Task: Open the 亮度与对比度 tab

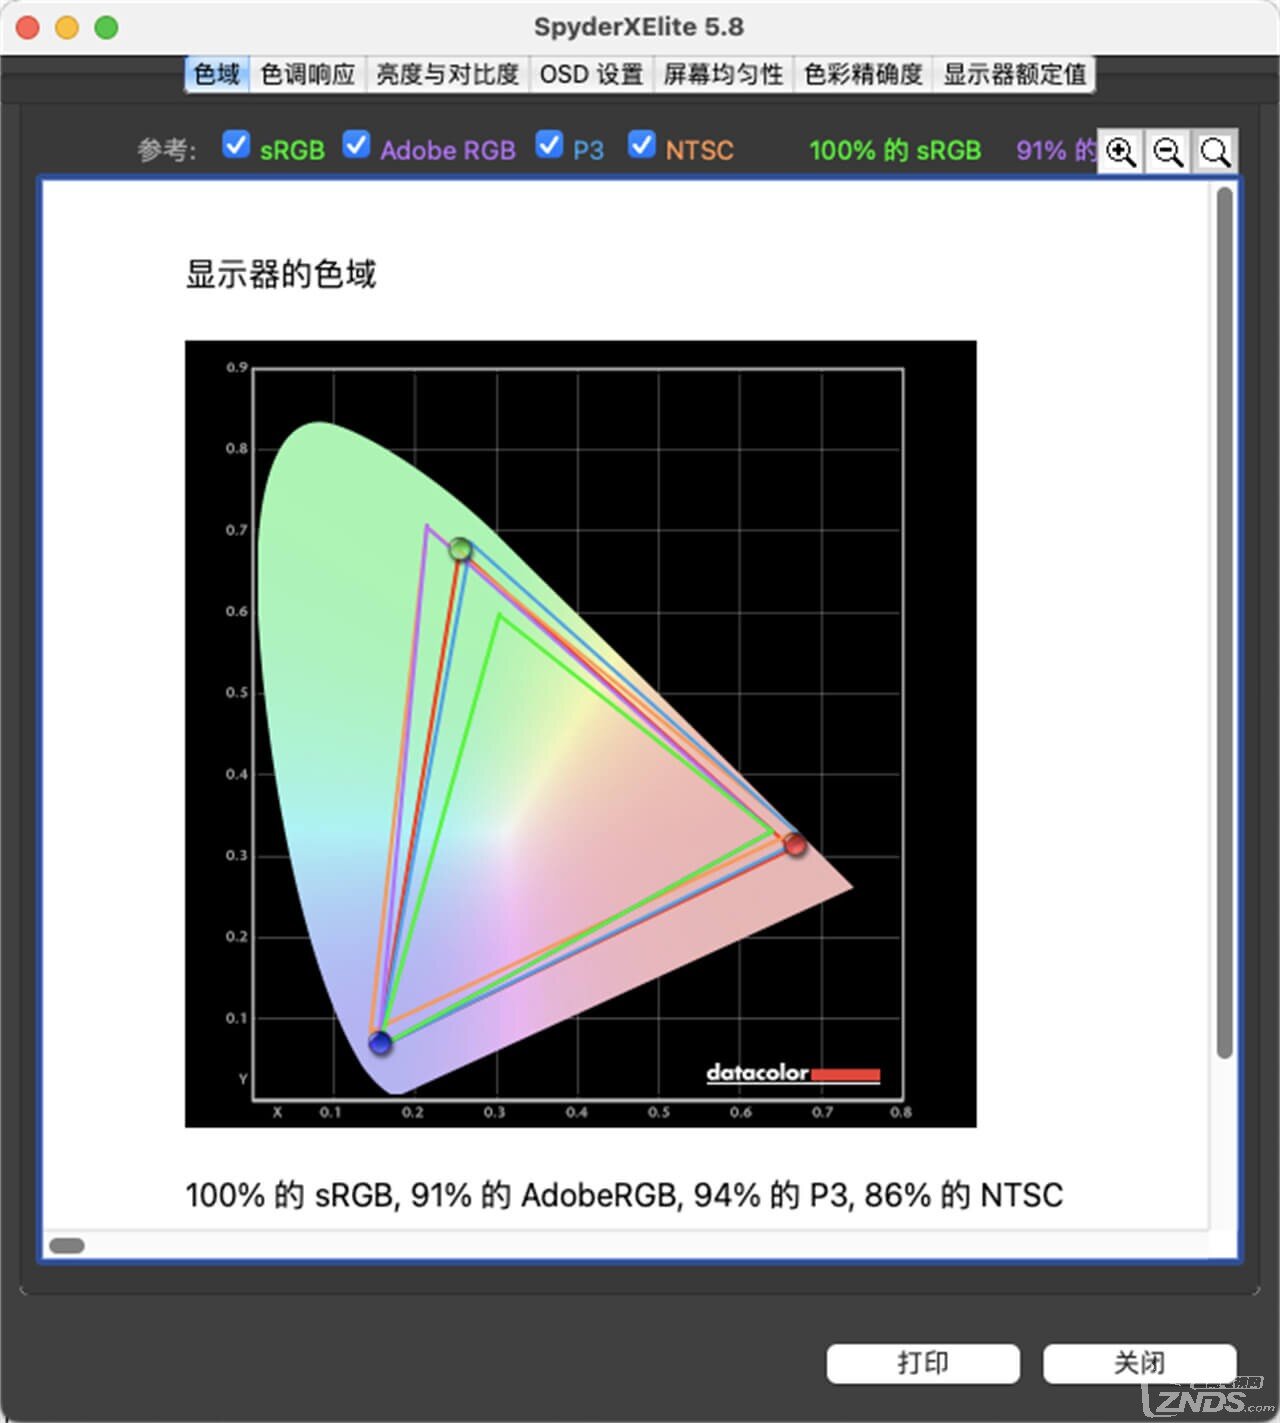Action: (447, 74)
